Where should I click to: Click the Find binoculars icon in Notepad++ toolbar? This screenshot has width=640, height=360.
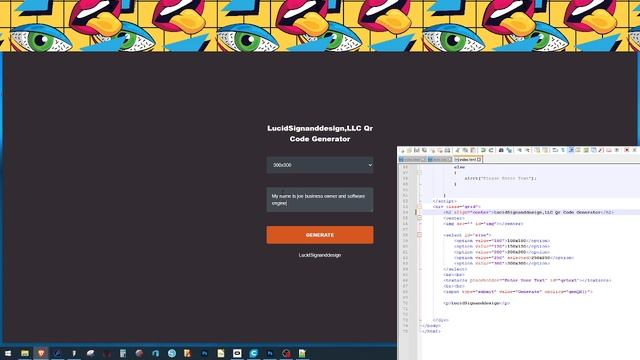pyautogui.click(x=502, y=150)
